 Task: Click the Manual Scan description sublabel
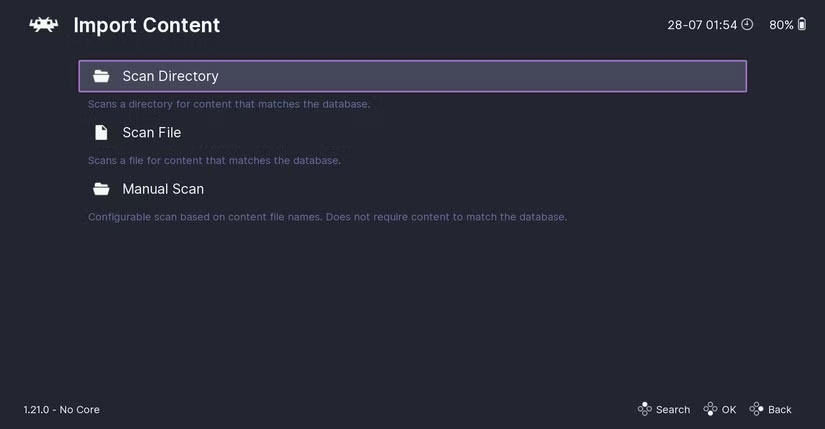point(327,217)
